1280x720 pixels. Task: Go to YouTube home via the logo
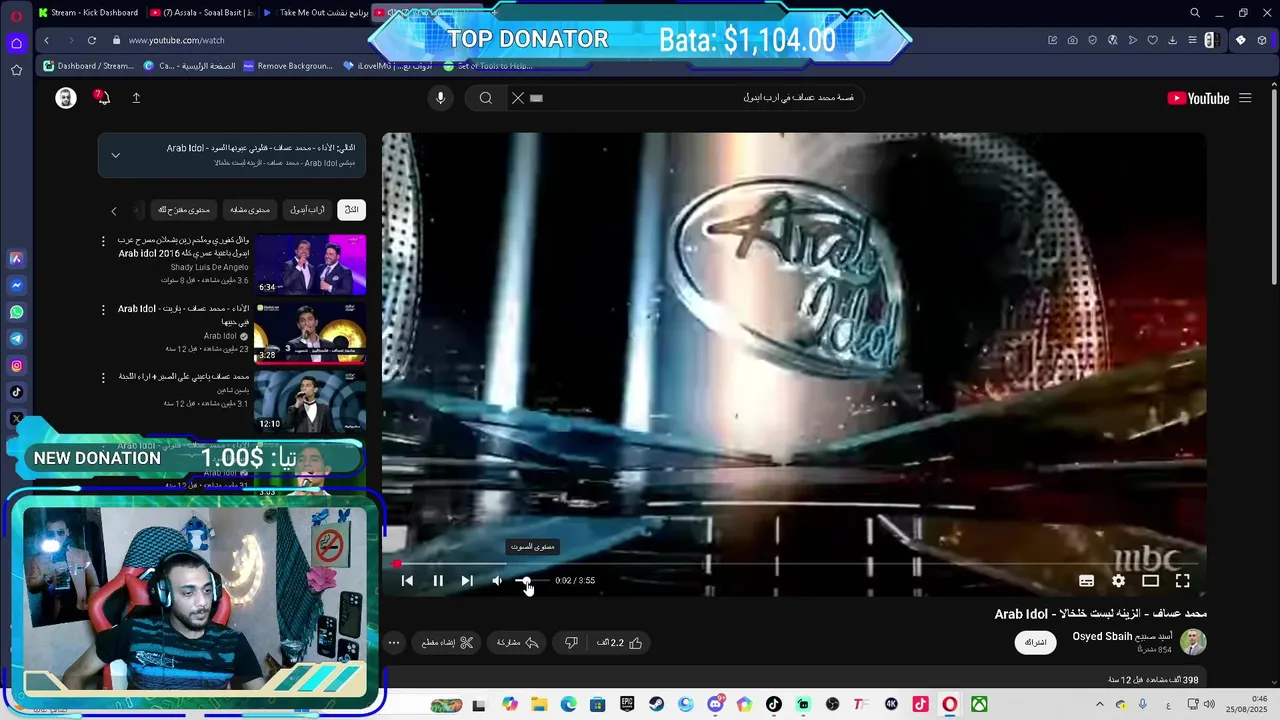tap(1198, 98)
